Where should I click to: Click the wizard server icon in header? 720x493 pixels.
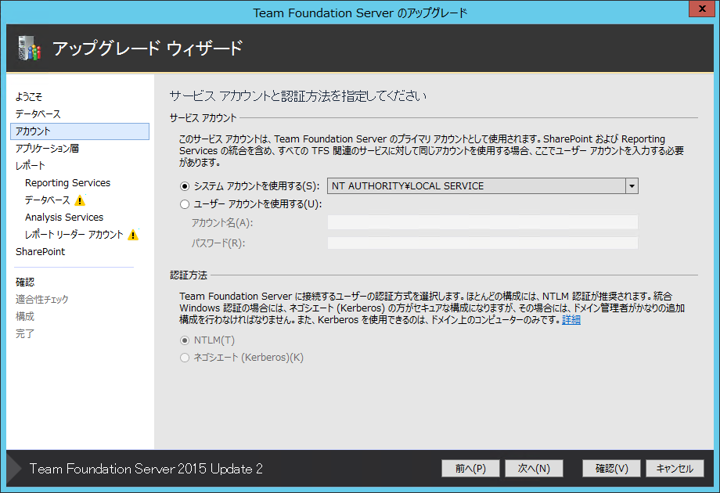[27, 48]
